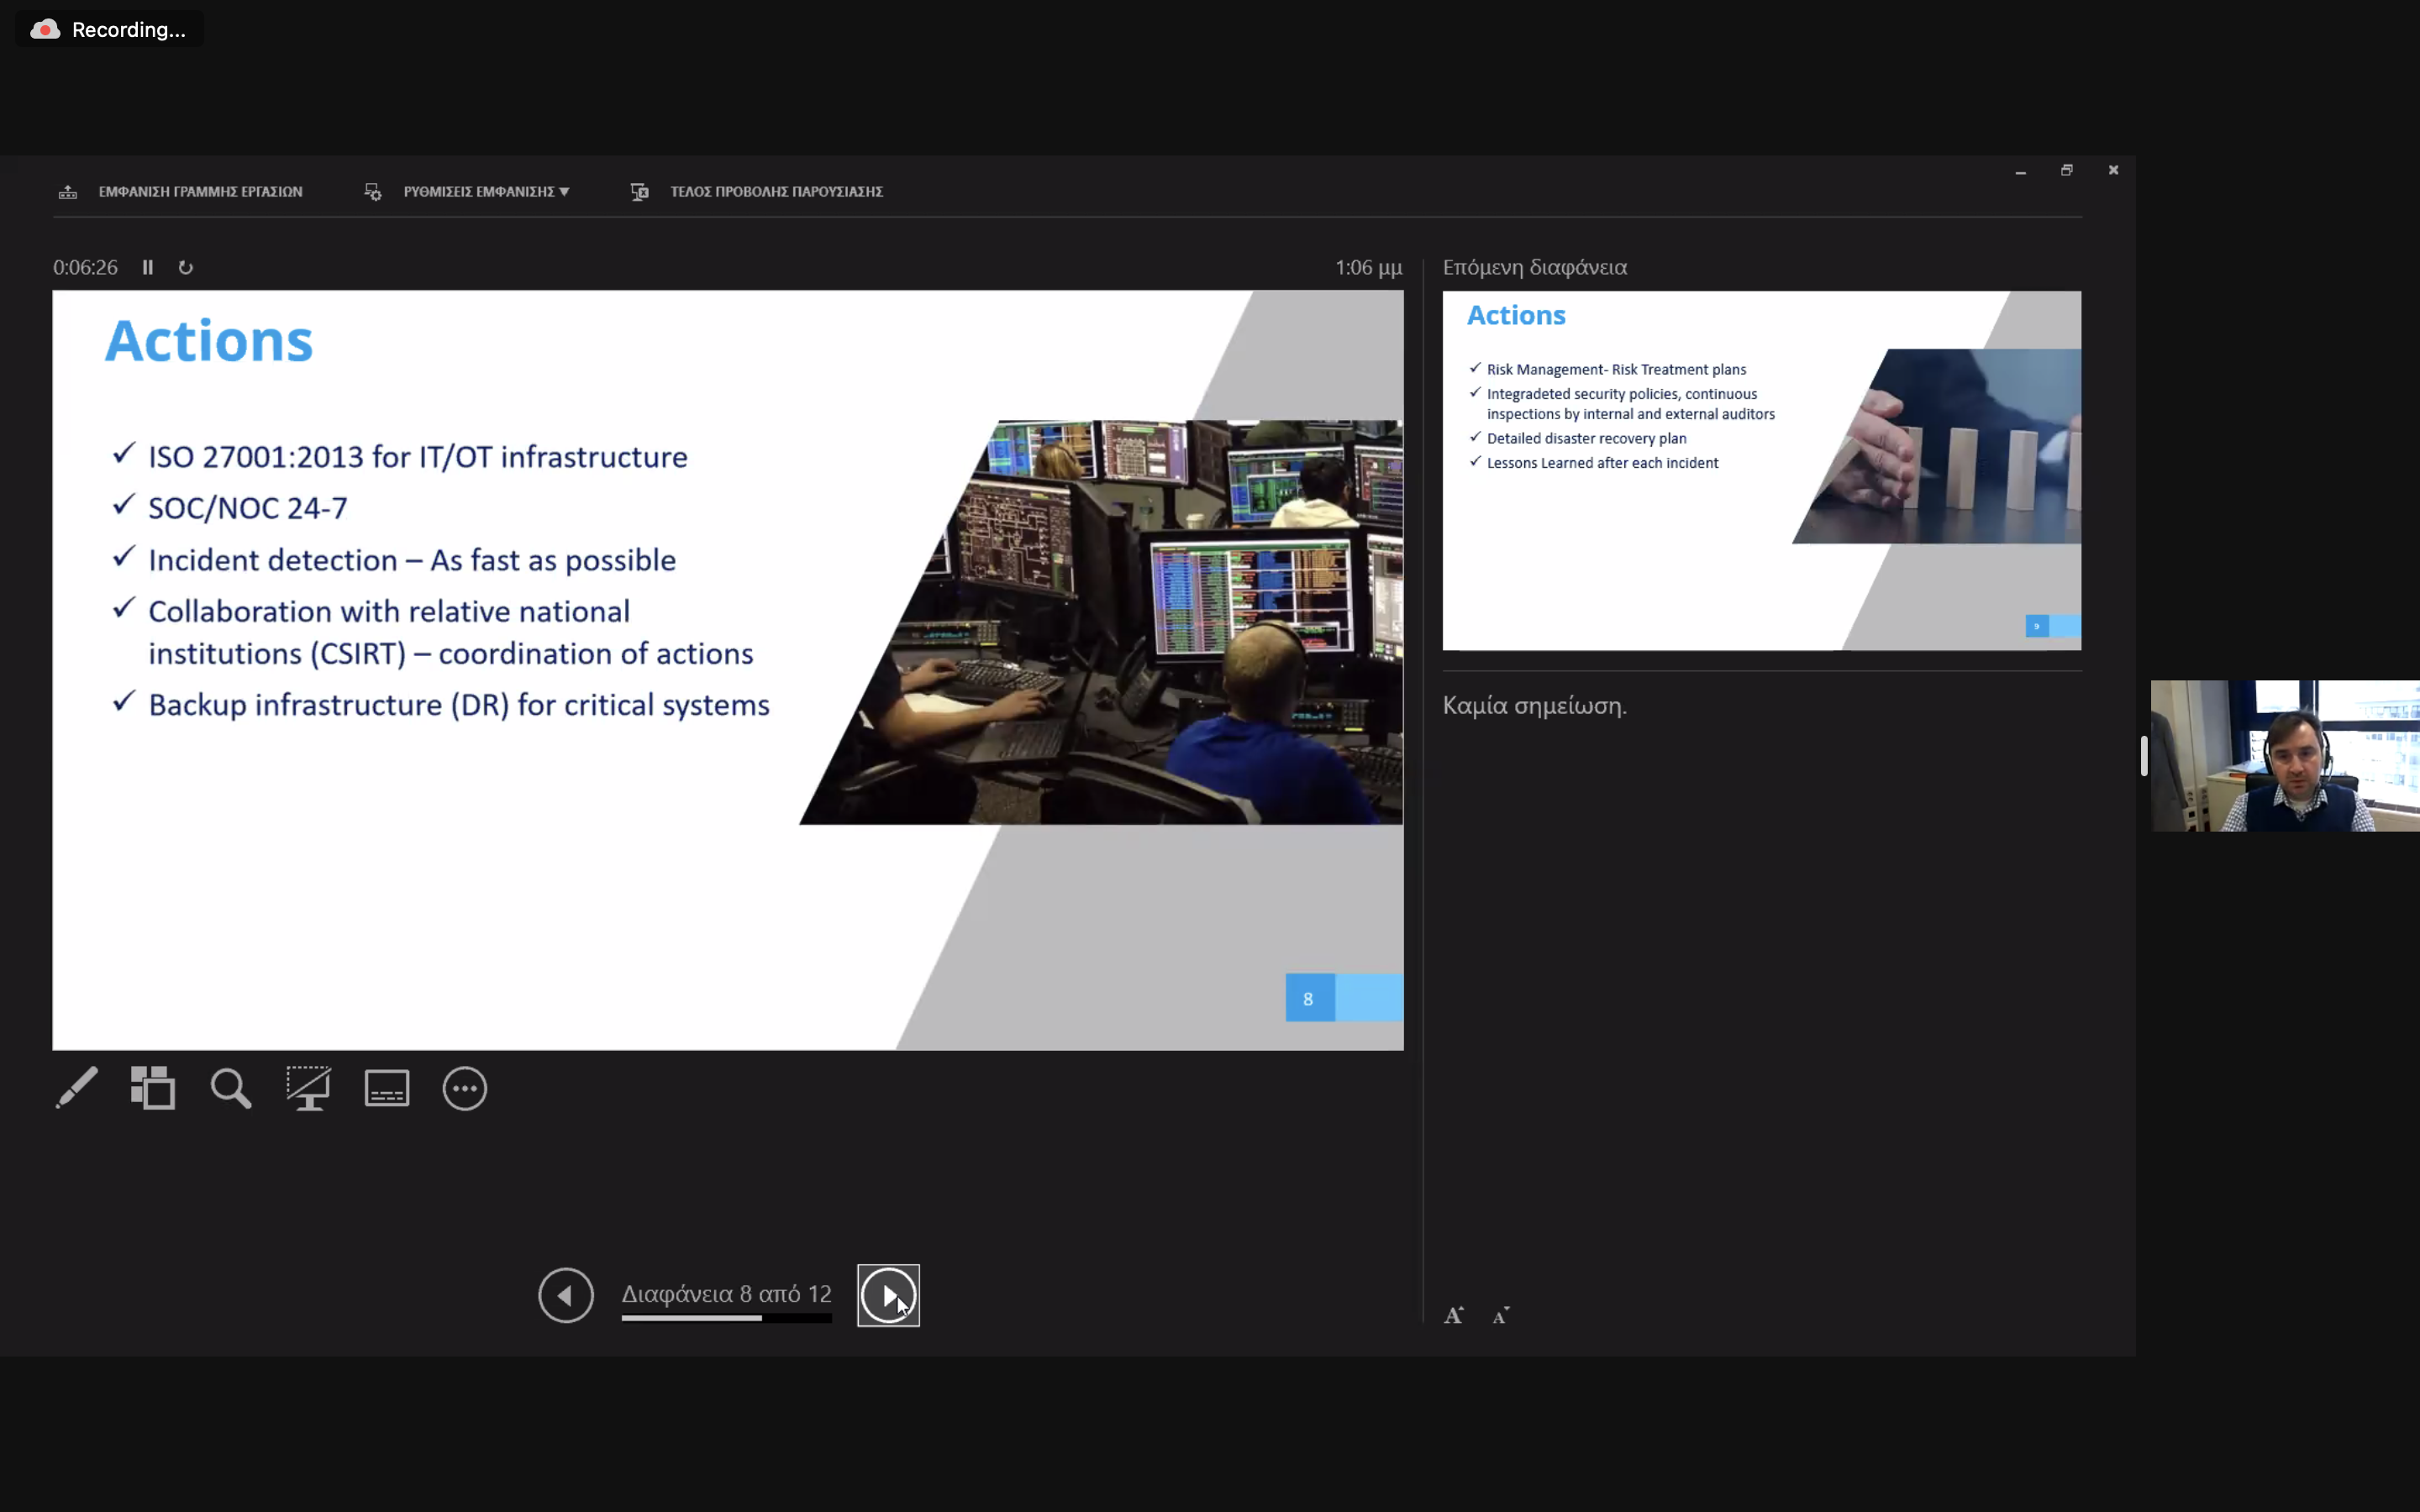Select the pen and laser pointer tool

[x=77, y=1088]
